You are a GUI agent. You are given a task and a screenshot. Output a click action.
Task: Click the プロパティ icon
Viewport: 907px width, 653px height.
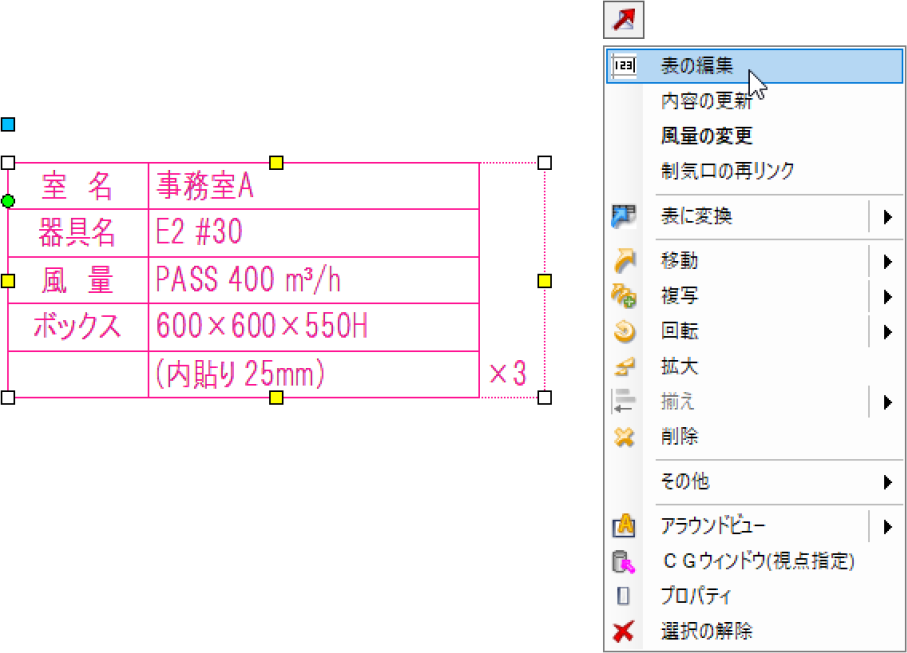(624, 596)
